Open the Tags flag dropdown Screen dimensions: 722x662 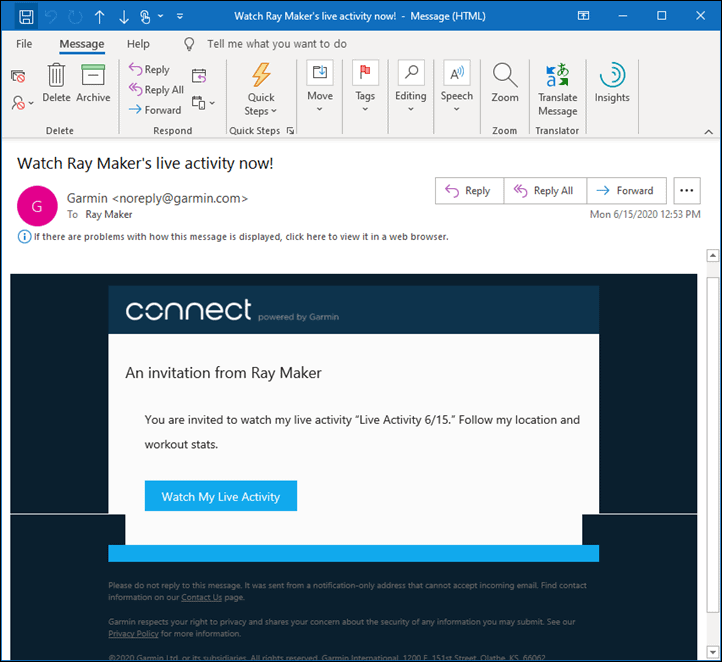(365, 87)
